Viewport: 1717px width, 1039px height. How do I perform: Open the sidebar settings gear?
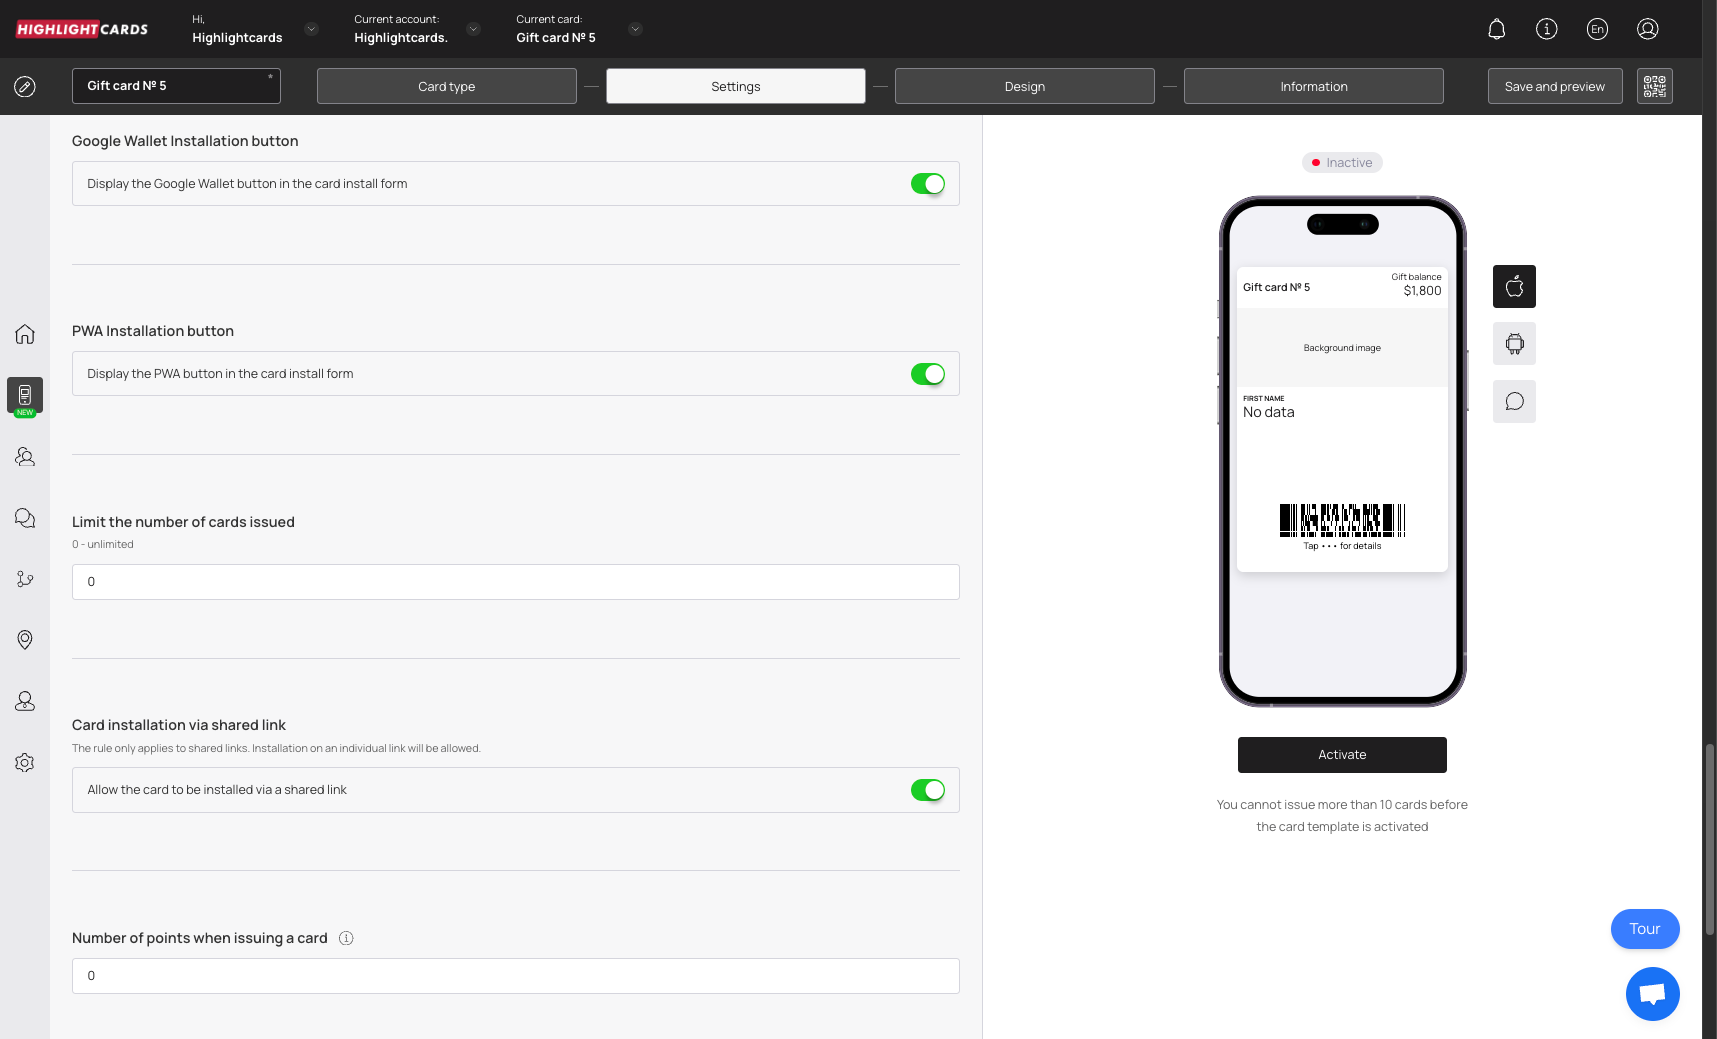click(25, 763)
